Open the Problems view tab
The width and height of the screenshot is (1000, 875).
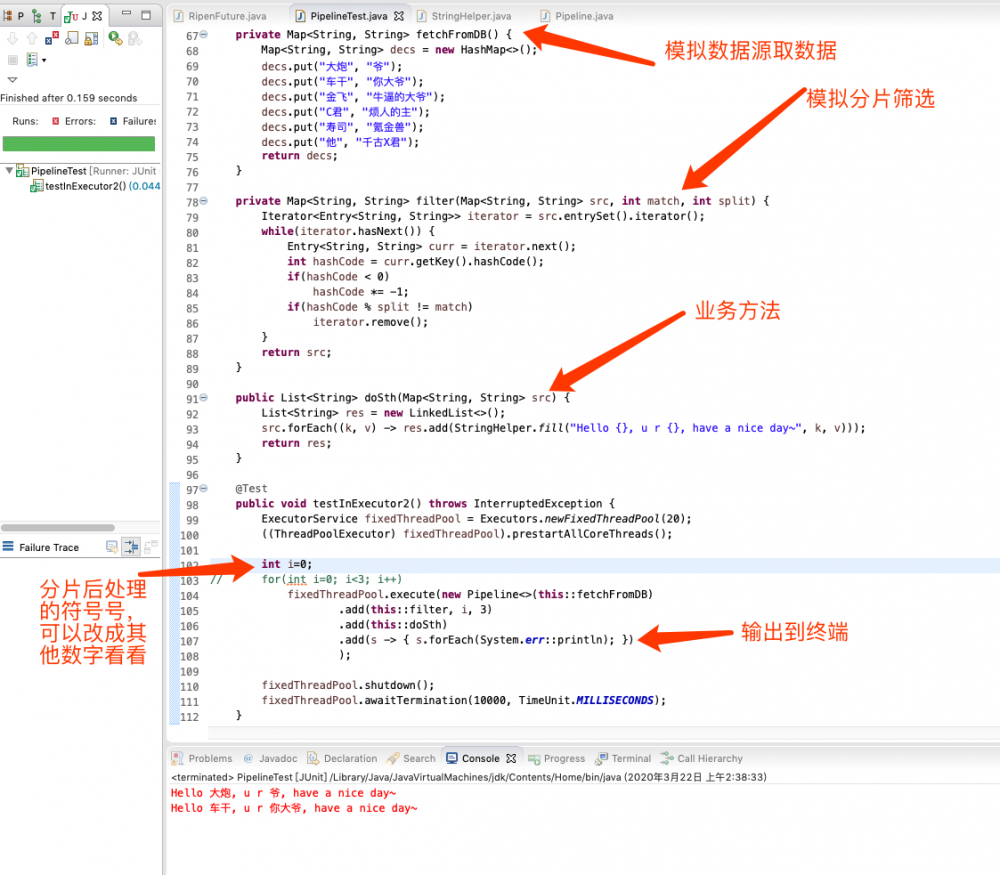[202, 758]
